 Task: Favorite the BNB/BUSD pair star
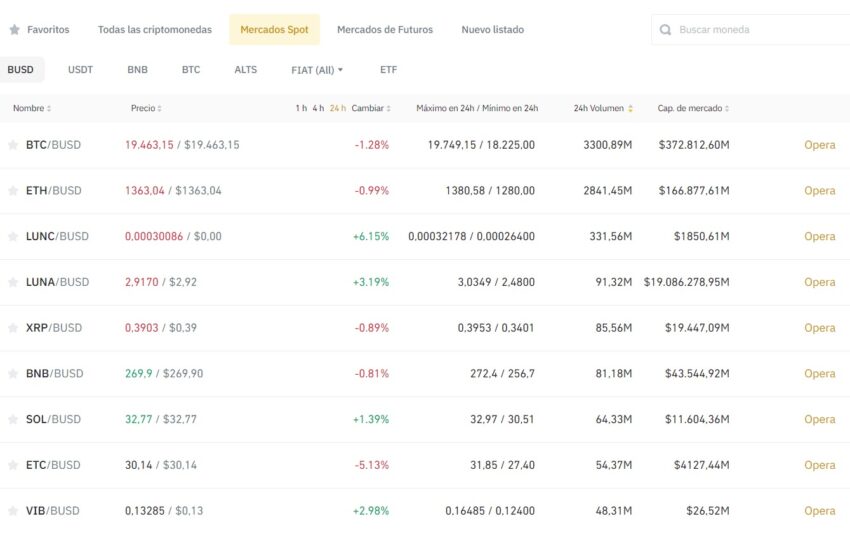(x=13, y=374)
